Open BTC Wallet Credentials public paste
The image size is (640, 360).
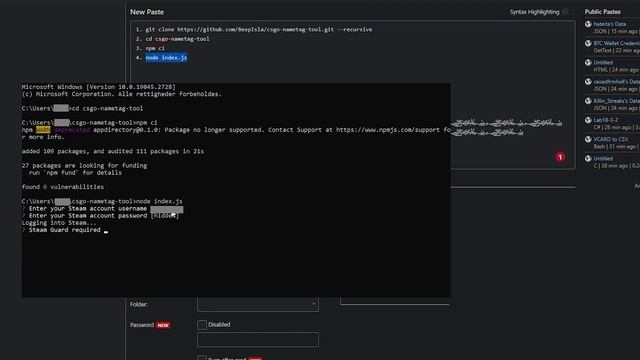[x=616, y=43]
